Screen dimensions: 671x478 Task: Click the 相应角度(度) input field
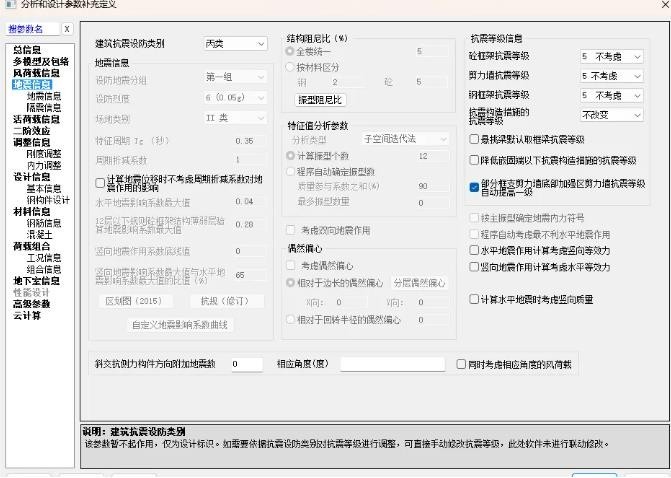[x=392, y=364]
